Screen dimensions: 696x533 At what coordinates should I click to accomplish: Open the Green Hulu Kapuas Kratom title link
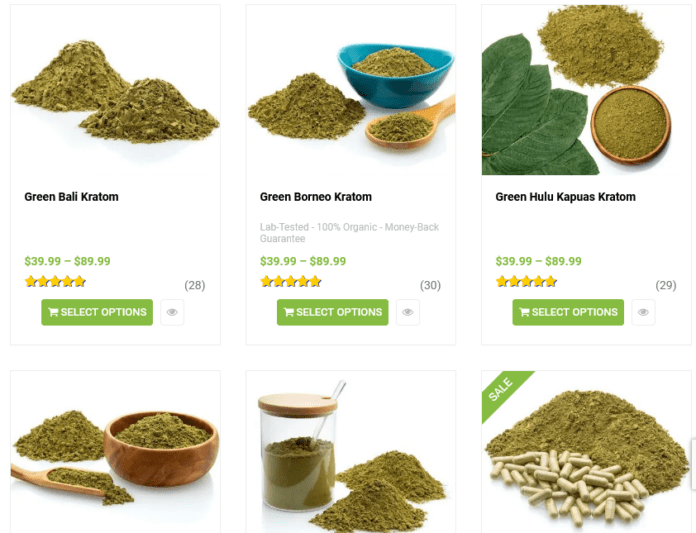[566, 197]
